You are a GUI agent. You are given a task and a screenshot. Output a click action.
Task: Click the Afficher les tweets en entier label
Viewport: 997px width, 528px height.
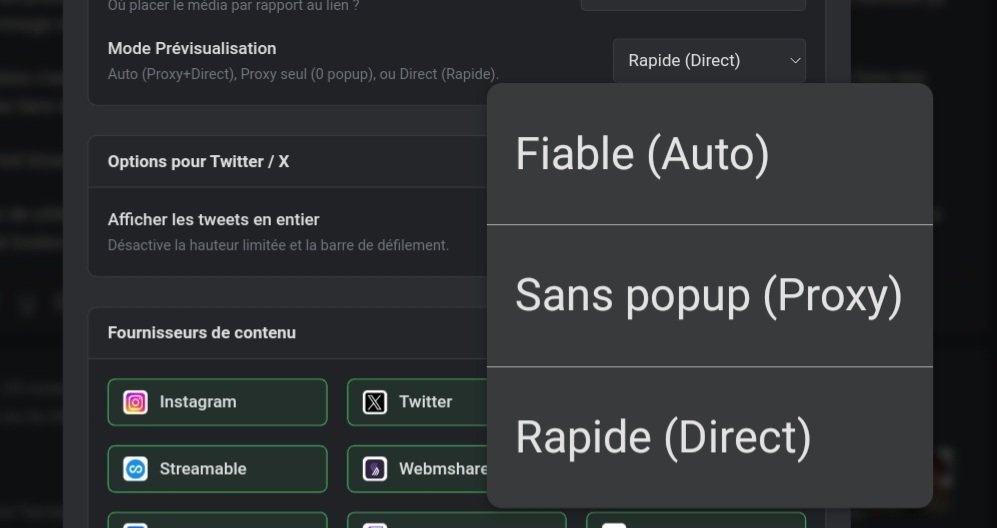click(x=214, y=219)
